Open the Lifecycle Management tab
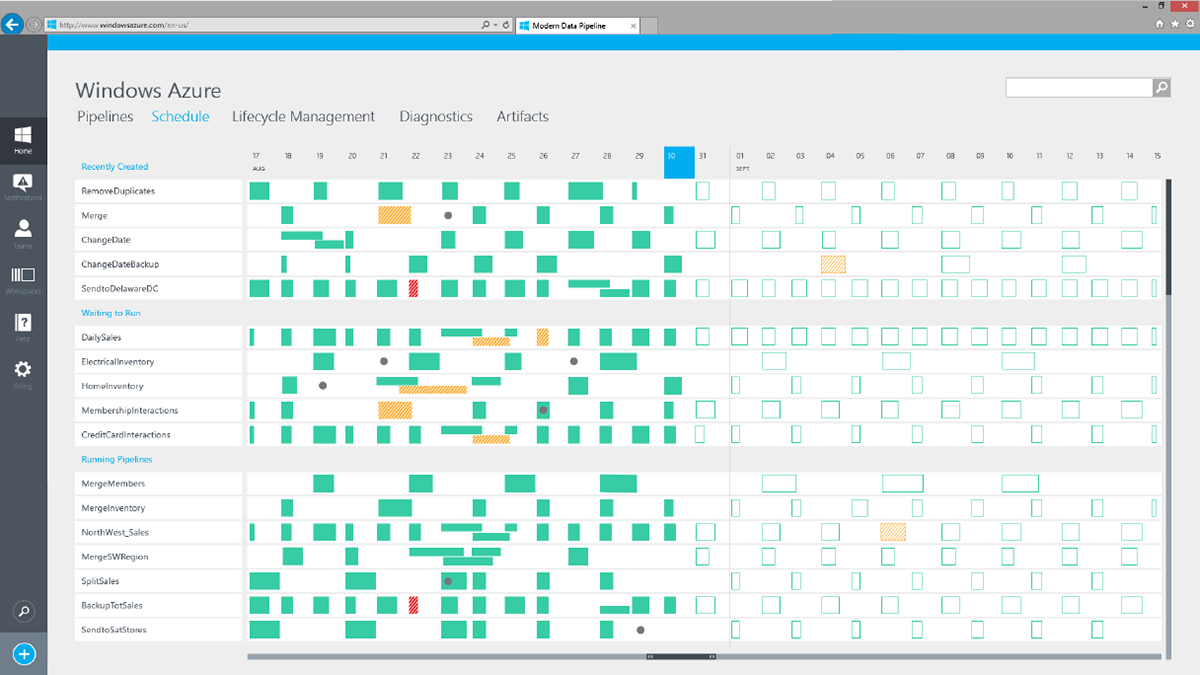1200x675 pixels. (303, 117)
